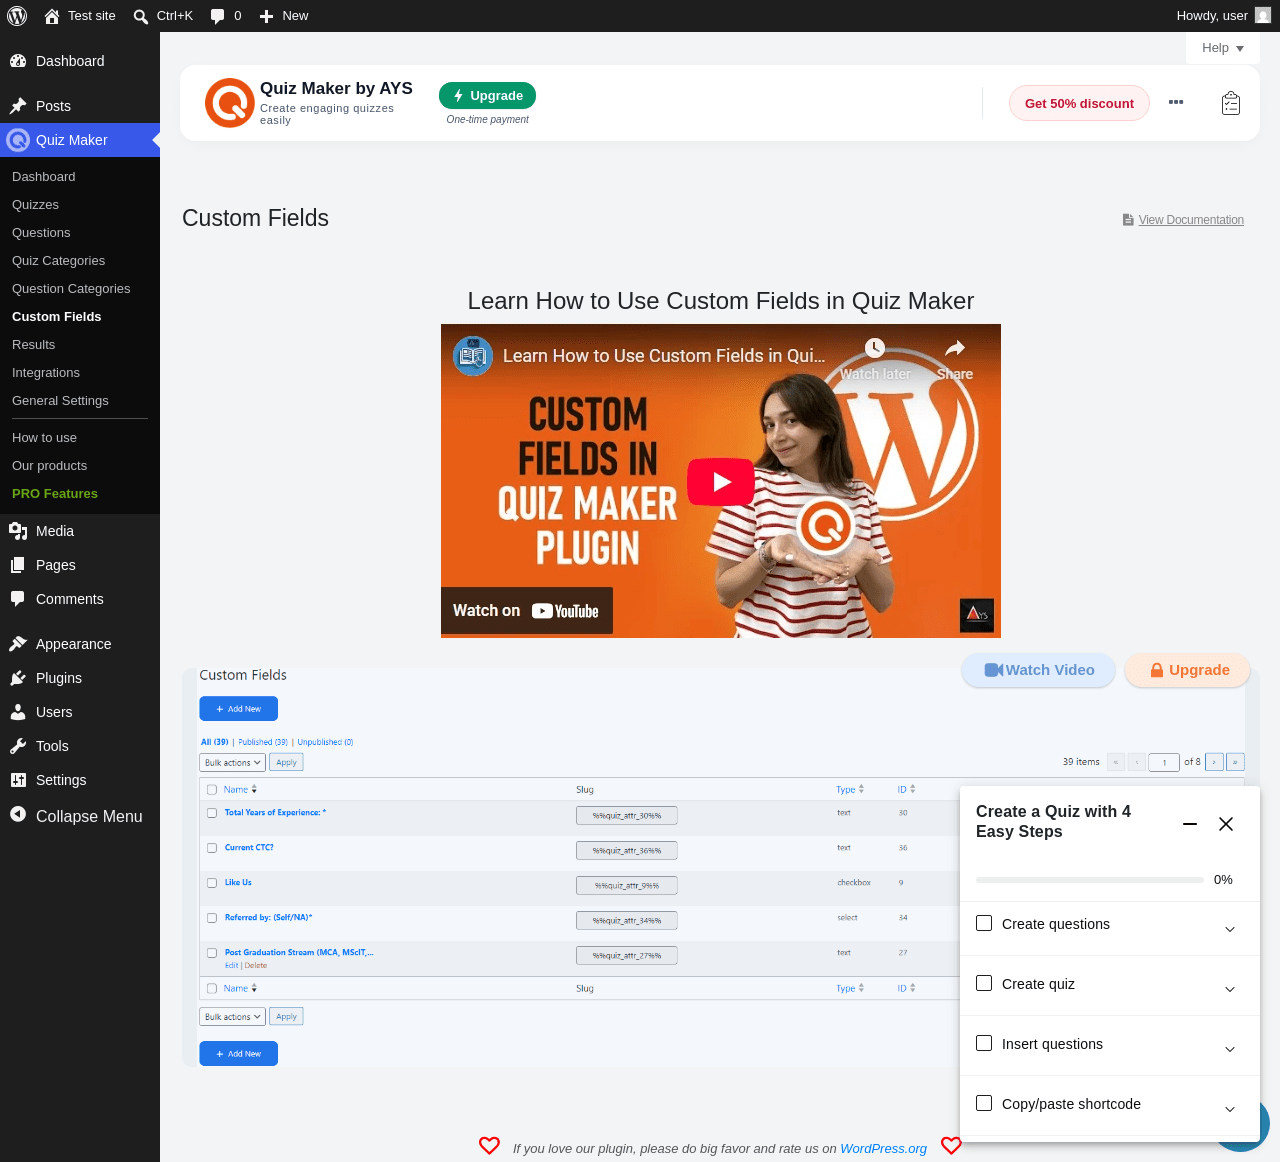
Task: Click the quiz steps progress bar
Action: [1090, 880]
